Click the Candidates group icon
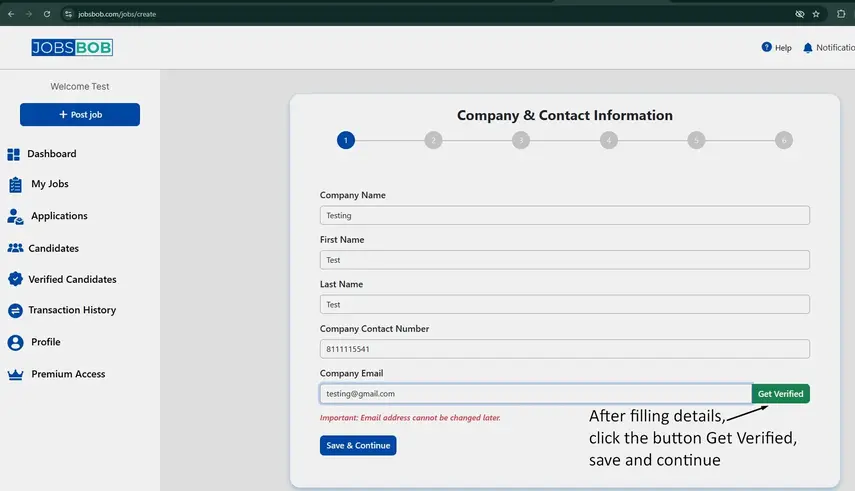The width and height of the screenshot is (855, 491). 15,248
